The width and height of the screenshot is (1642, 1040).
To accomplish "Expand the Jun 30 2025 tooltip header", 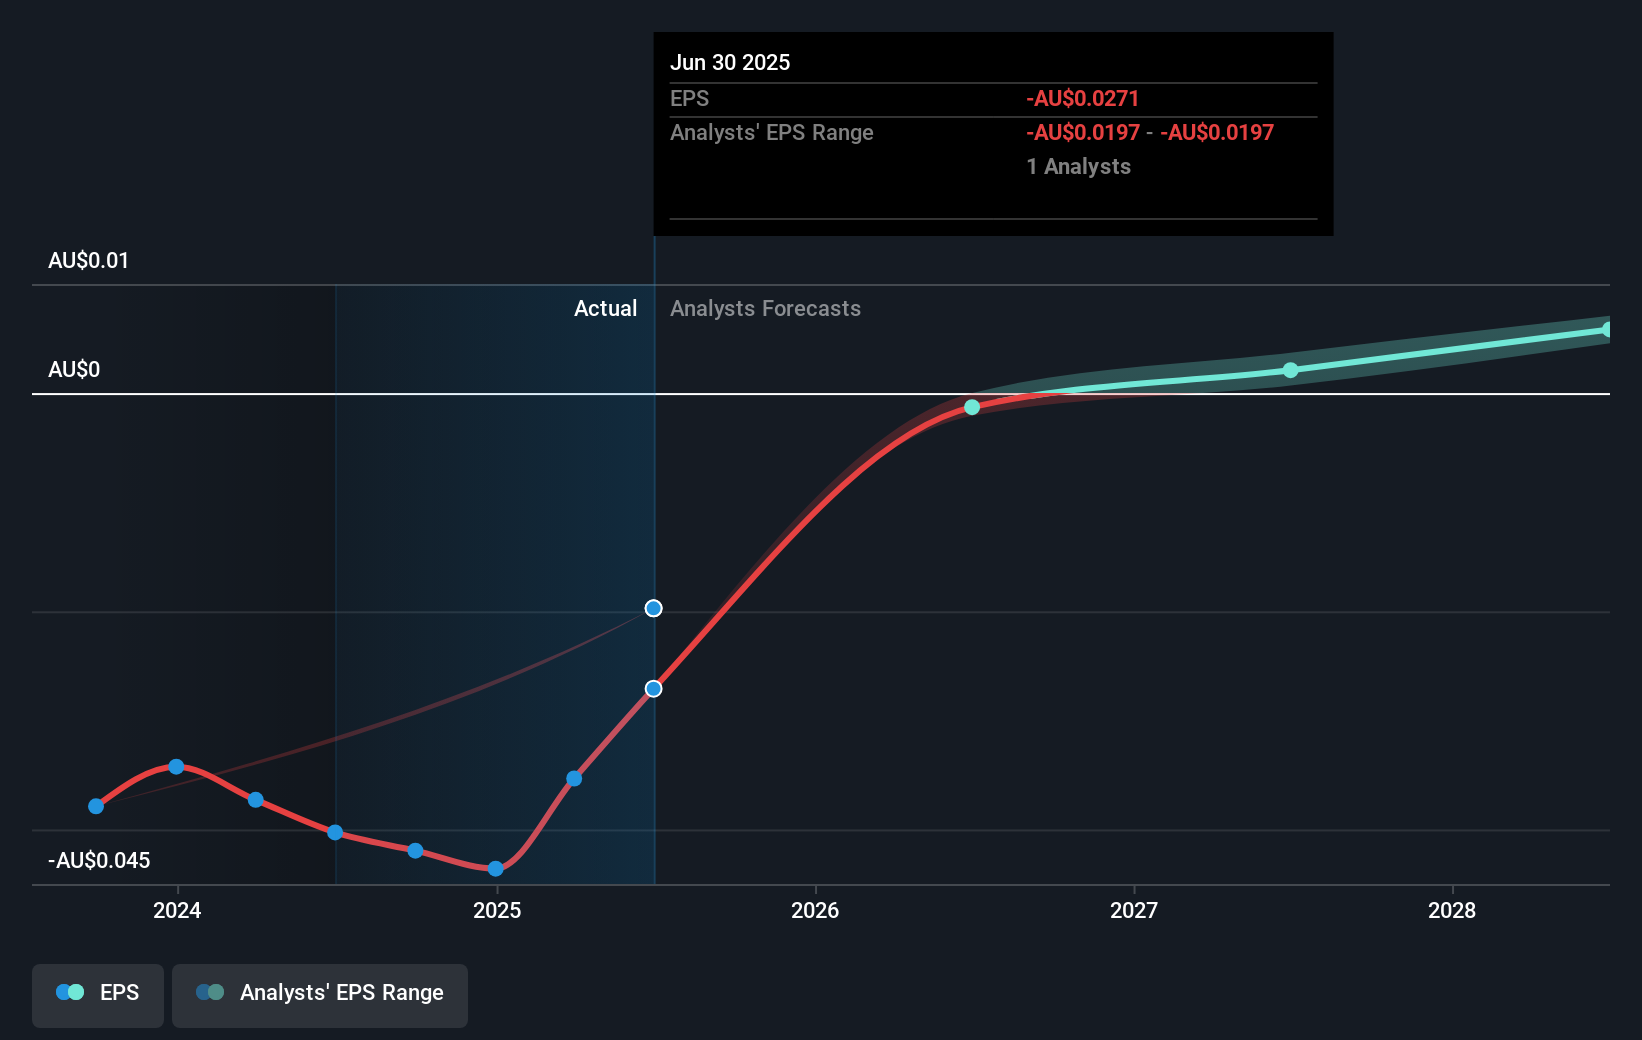I will (731, 62).
